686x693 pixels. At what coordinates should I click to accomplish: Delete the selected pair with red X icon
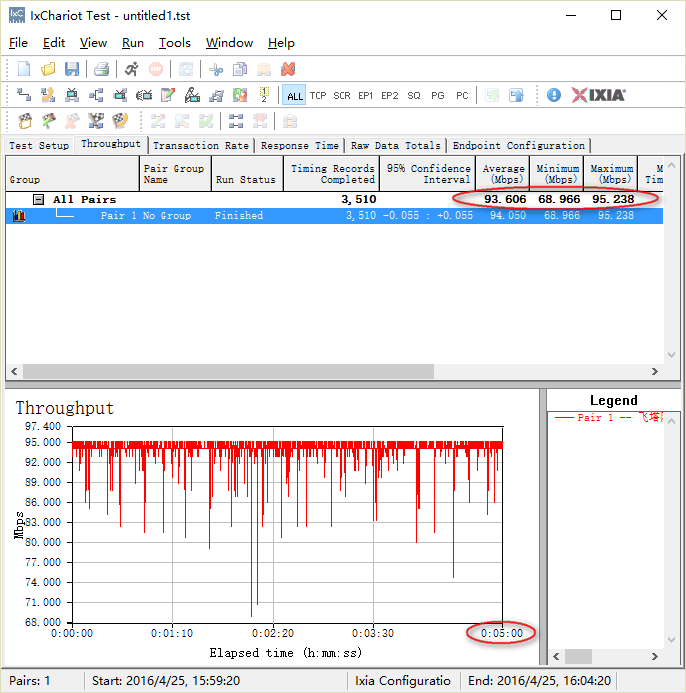pyautogui.click(x=288, y=69)
